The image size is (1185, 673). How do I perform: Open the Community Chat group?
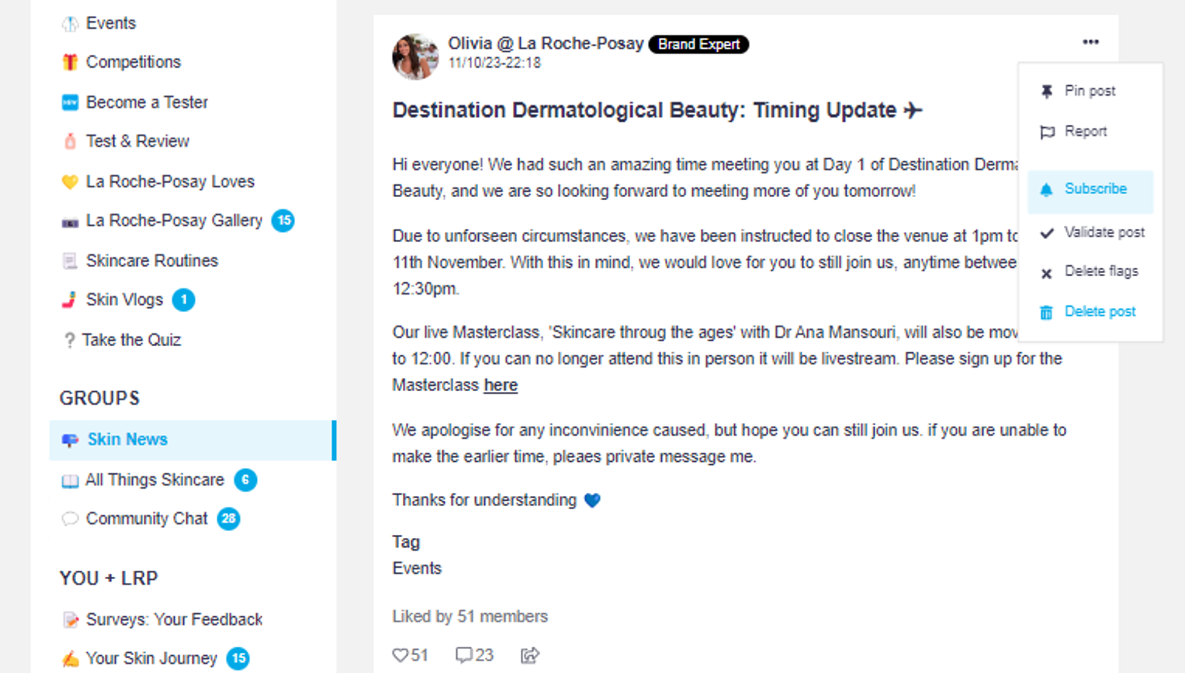click(x=146, y=519)
